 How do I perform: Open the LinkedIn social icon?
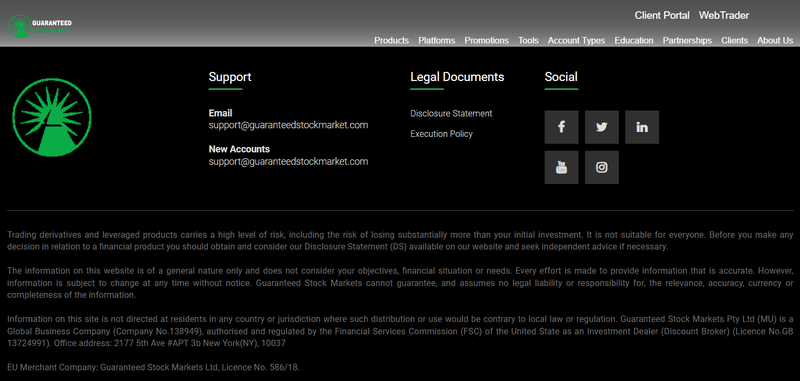click(642, 127)
